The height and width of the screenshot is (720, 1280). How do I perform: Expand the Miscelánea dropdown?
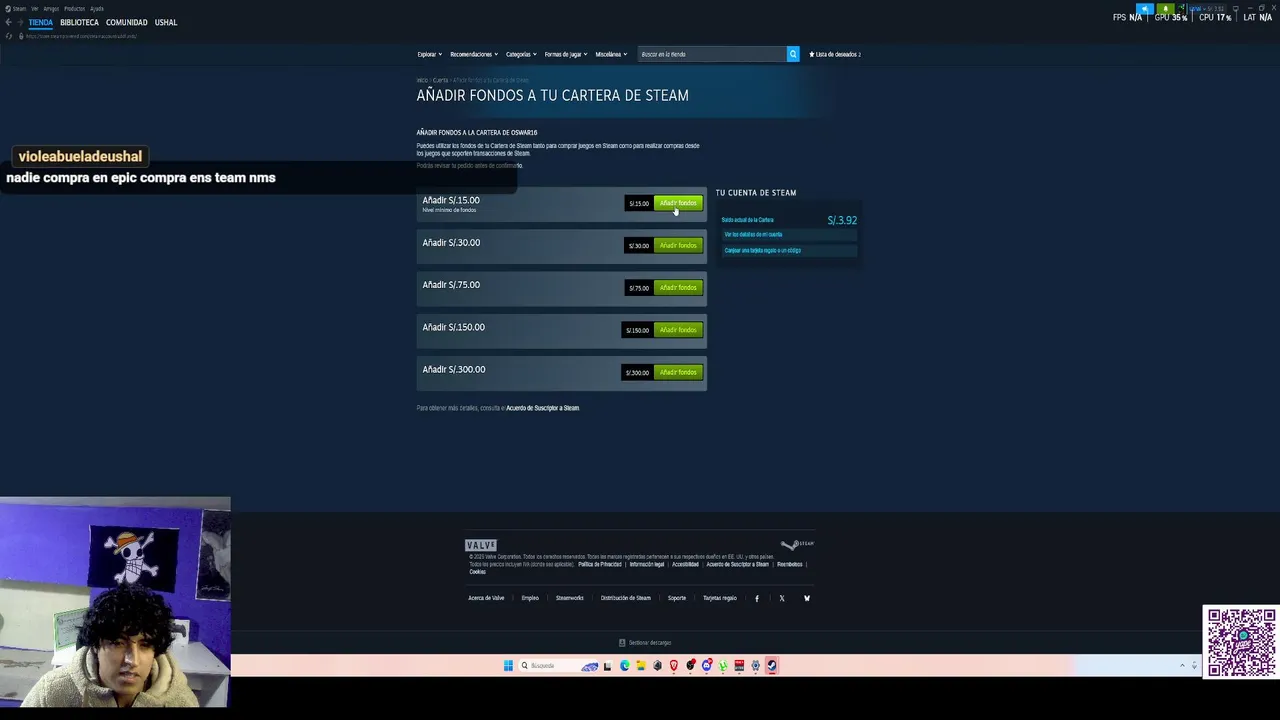tap(611, 54)
